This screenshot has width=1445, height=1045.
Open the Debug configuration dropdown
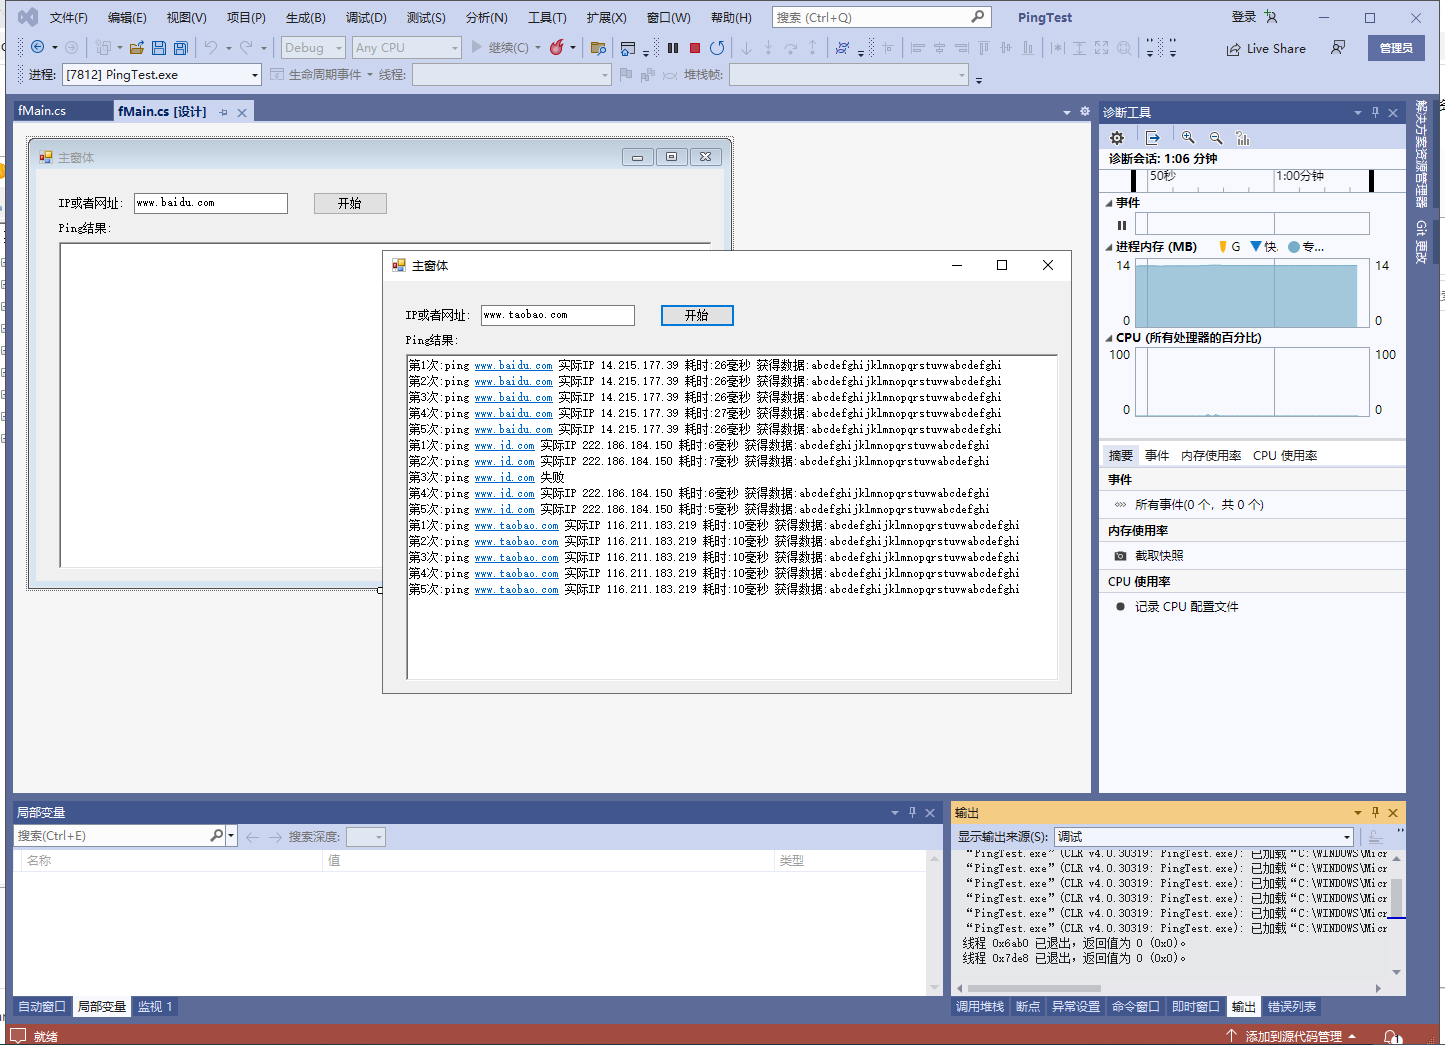(x=313, y=47)
